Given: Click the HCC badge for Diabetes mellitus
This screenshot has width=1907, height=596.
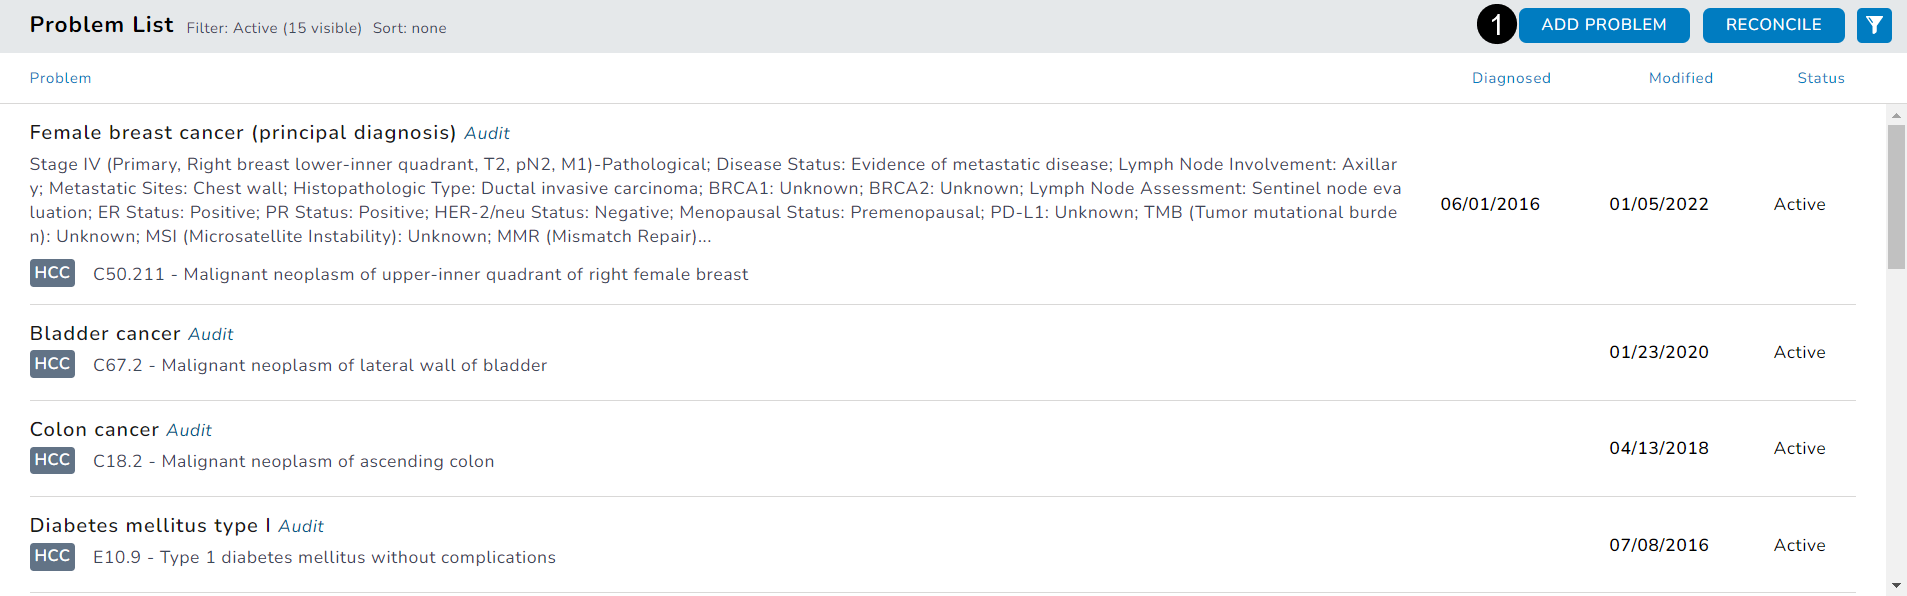Looking at the screenshot, I should tap(52, 556).
